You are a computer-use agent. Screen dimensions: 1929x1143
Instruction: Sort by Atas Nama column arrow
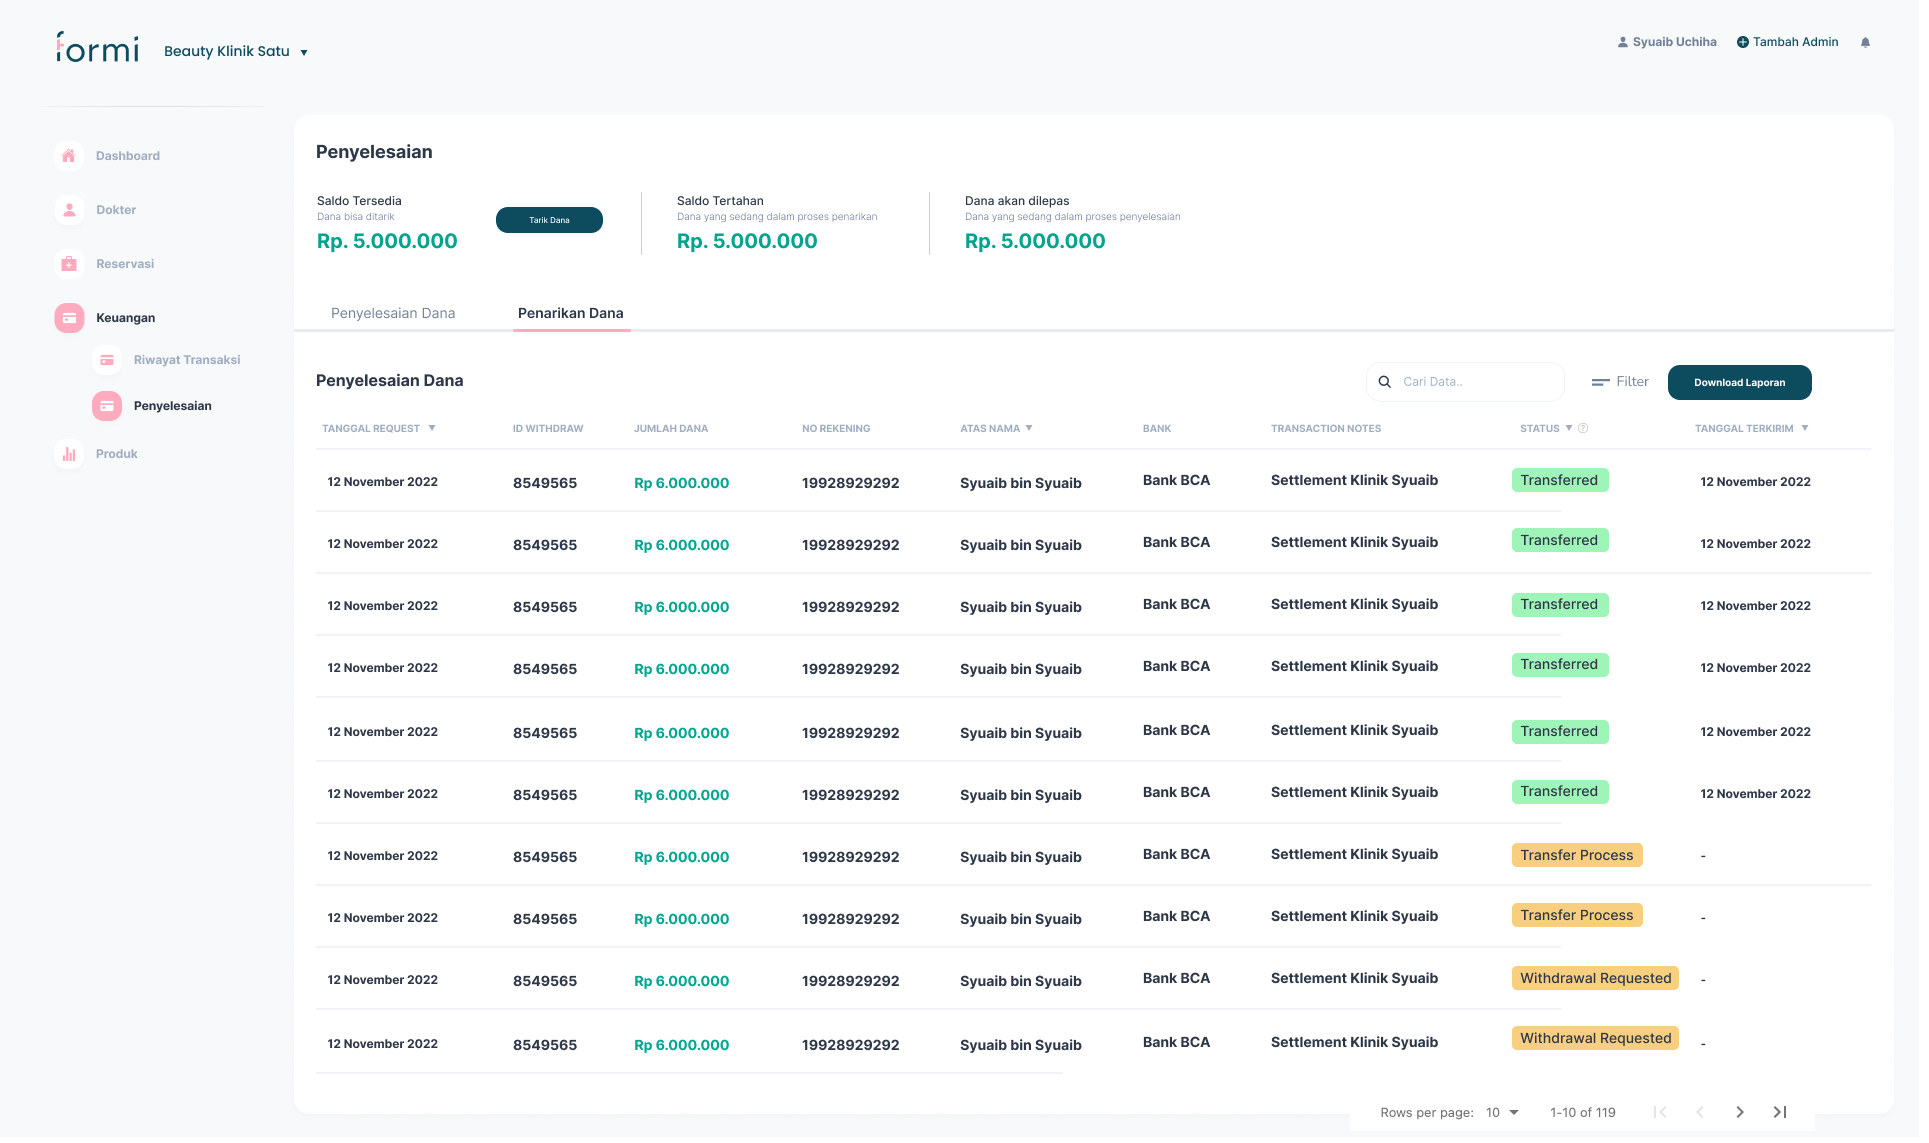(x=1029, y=428)
